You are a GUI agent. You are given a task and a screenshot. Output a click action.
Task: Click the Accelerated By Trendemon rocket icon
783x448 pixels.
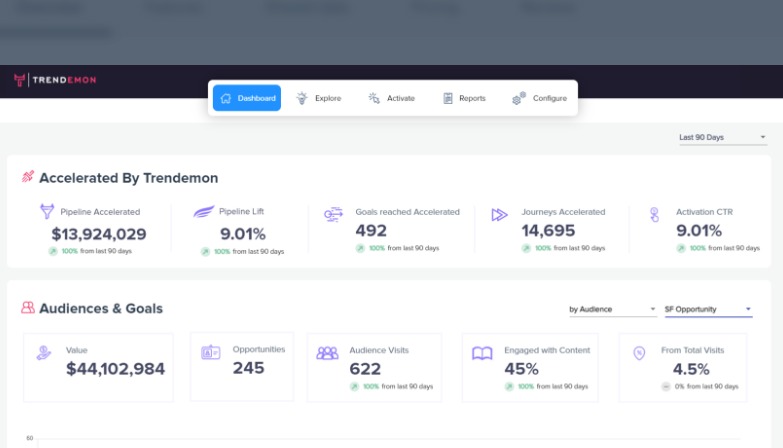pyautogui.click(x=28, y=176)
